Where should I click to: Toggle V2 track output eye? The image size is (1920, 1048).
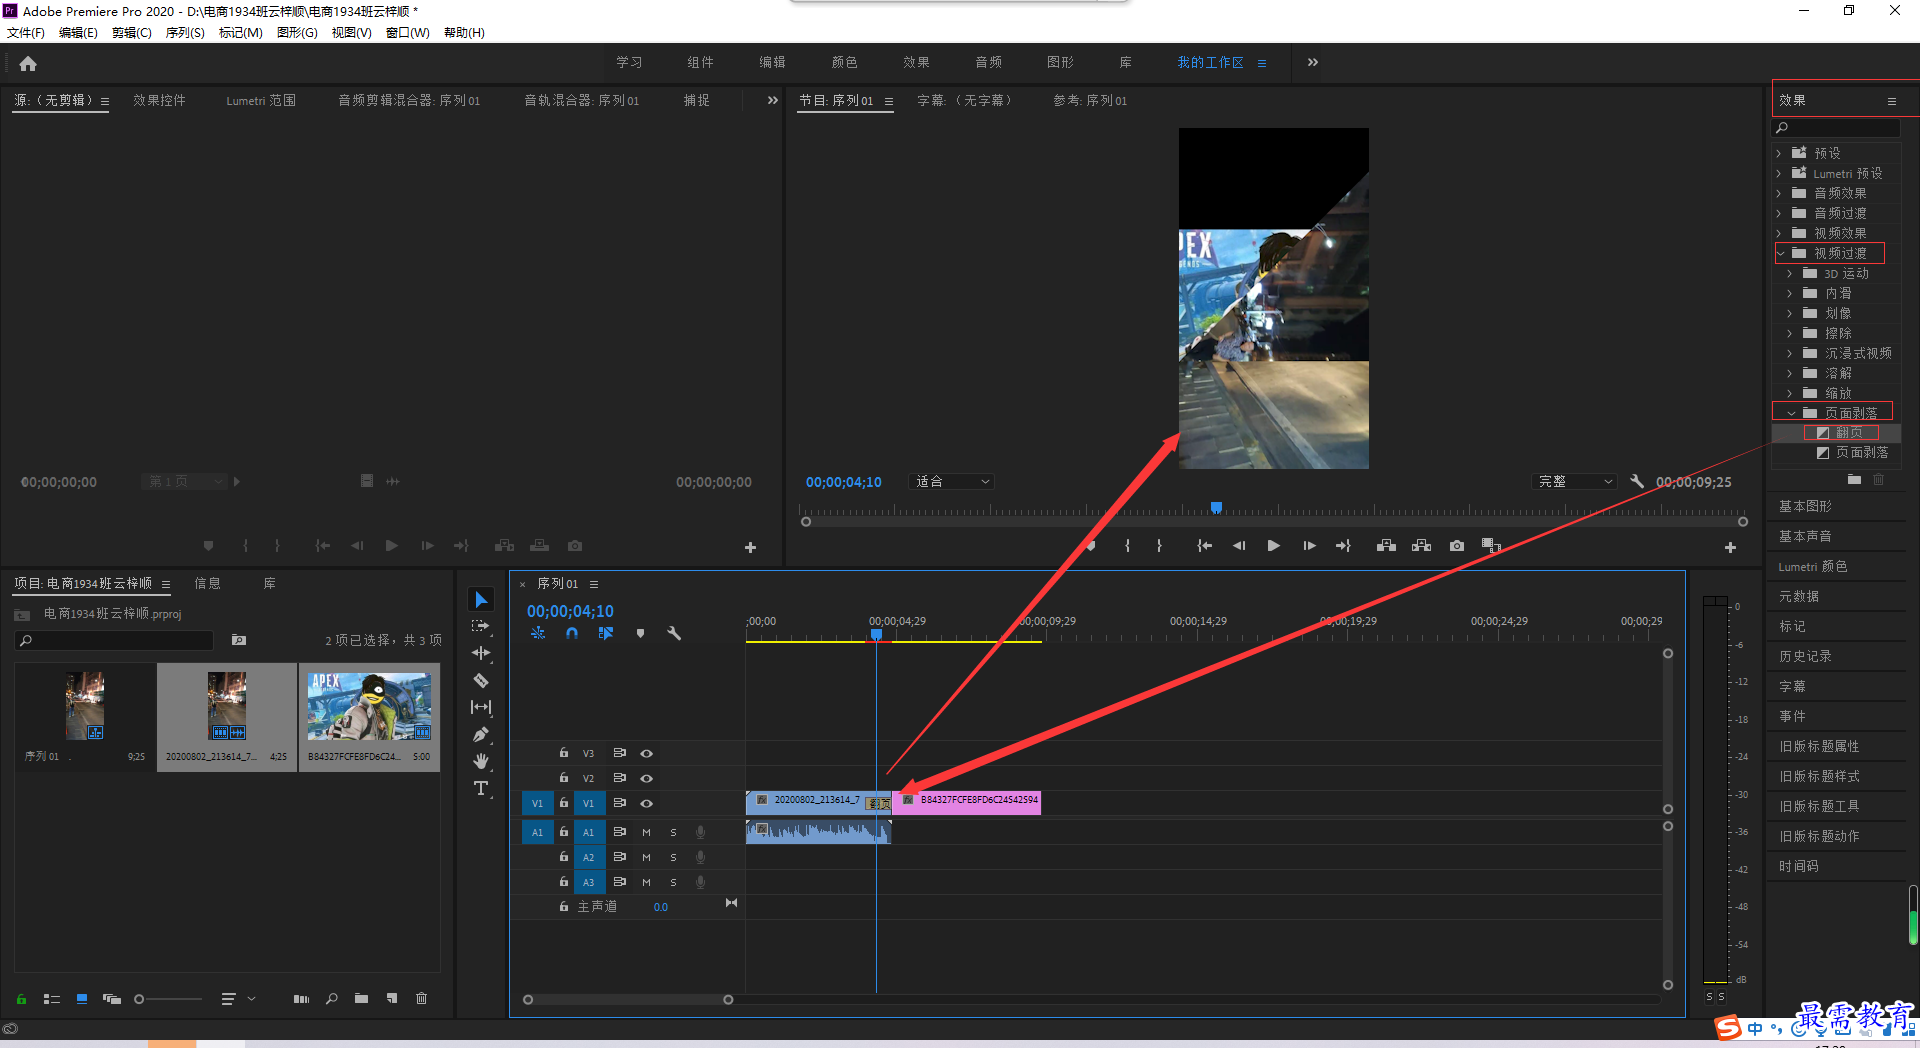point(646,778)
